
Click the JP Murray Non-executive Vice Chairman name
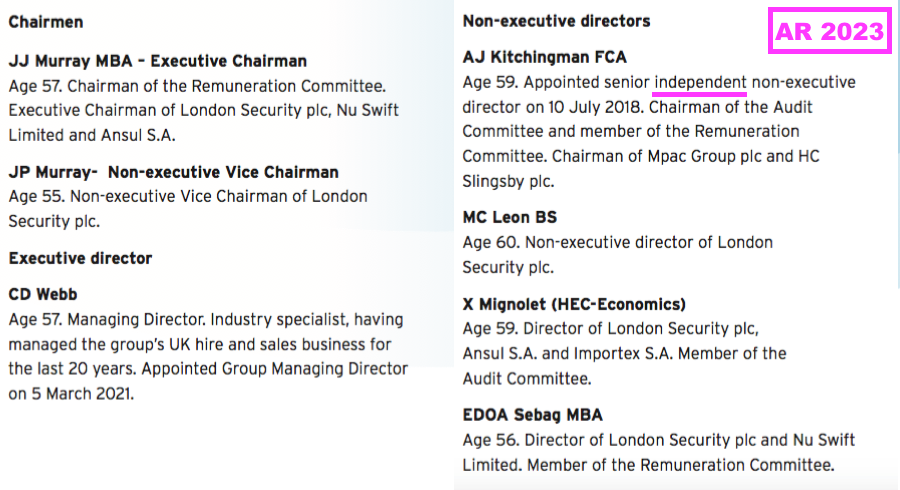[x=173, y=172]
